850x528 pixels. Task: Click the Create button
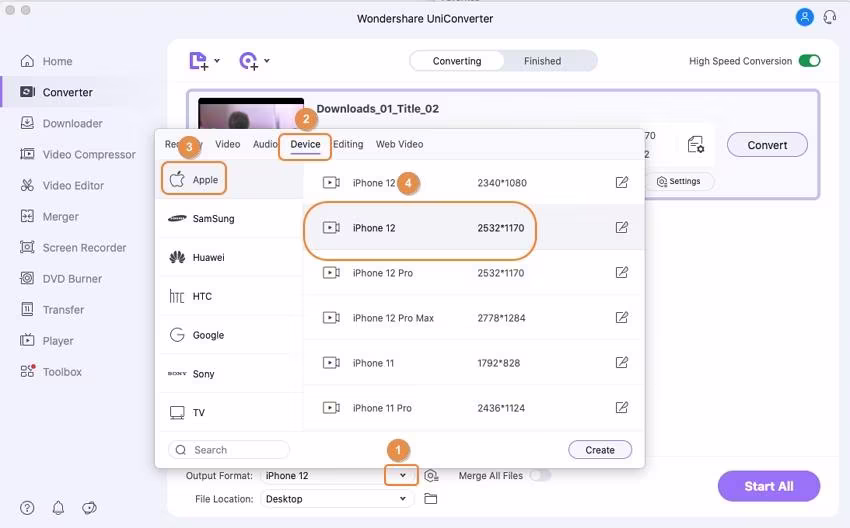coord(600,450)
